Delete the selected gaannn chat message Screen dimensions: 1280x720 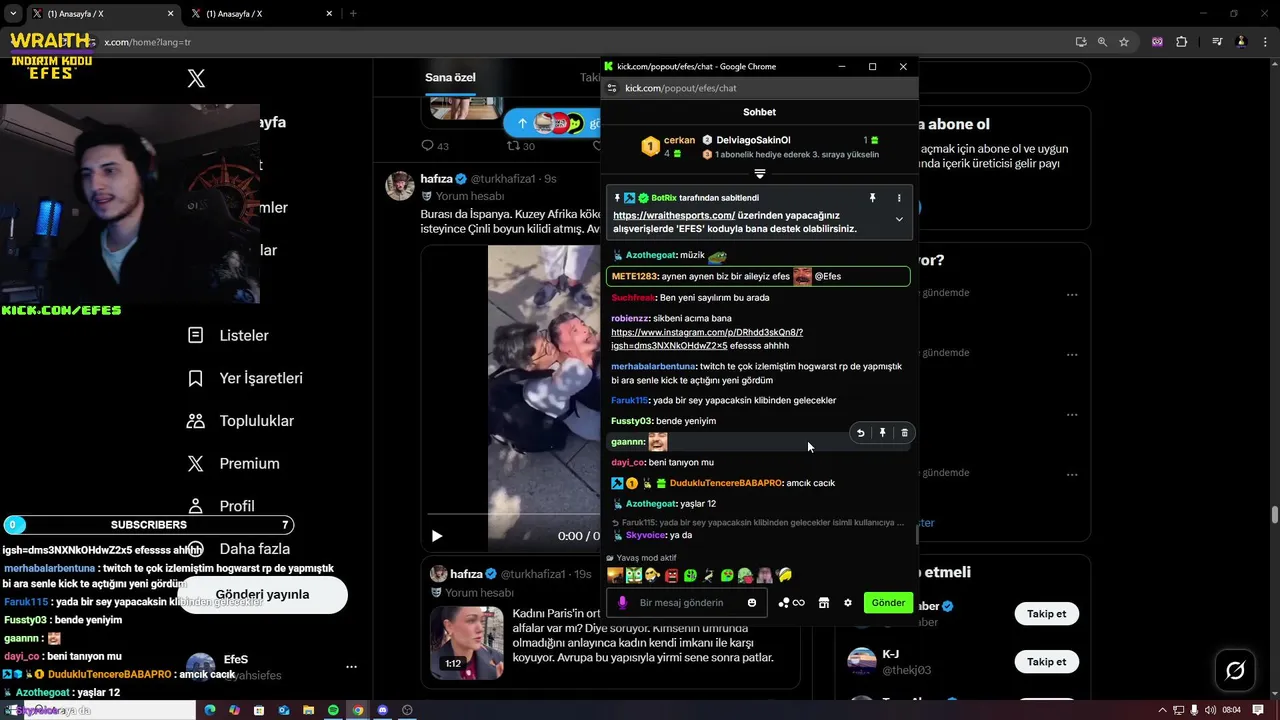904,433
